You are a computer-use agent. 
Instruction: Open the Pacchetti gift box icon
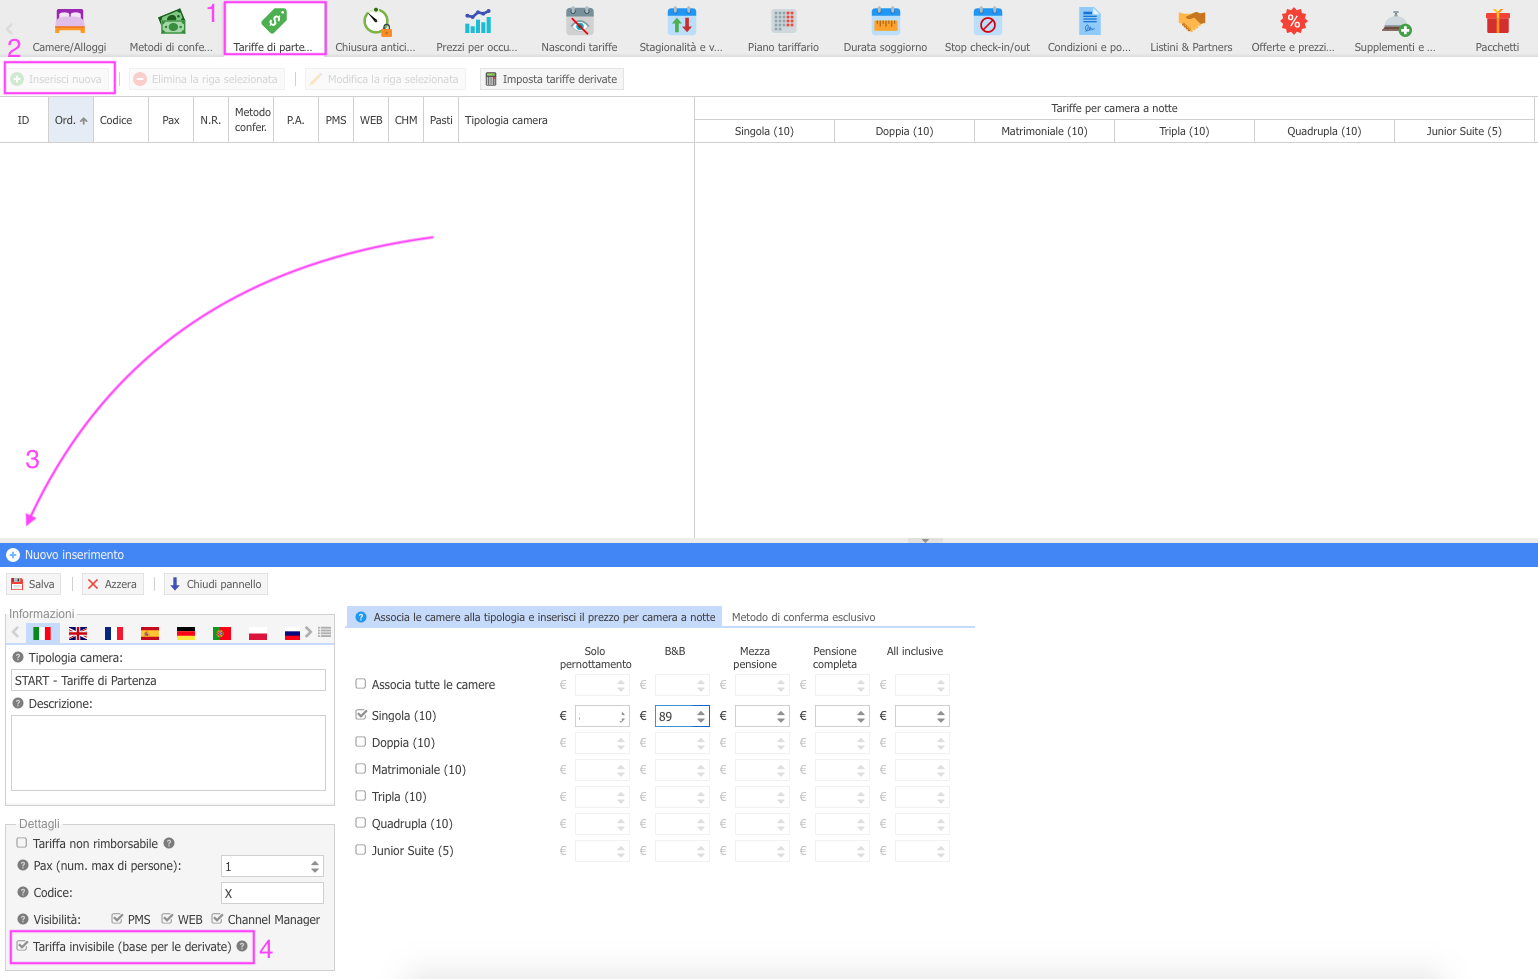point(1497,22)
